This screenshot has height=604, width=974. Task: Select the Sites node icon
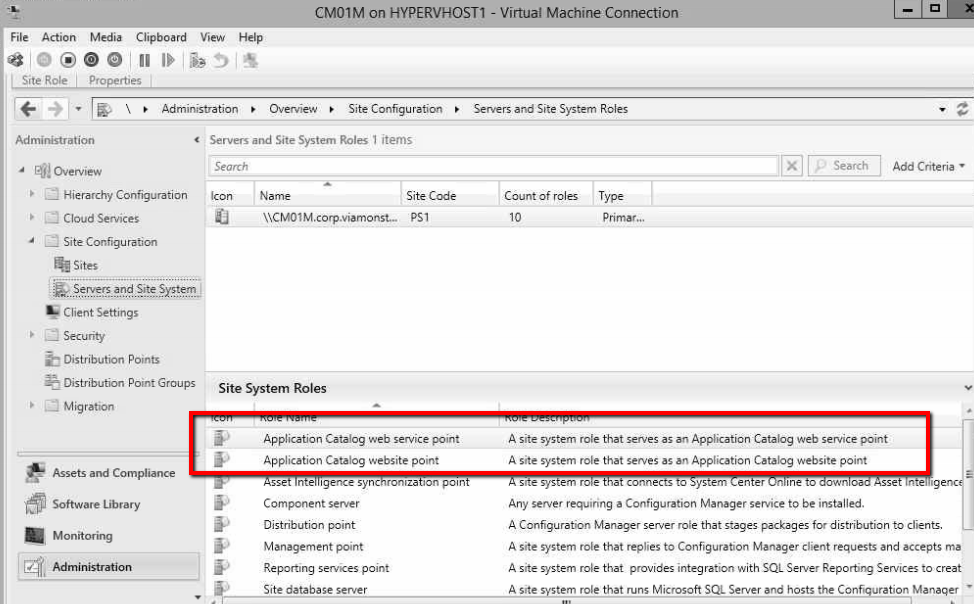pos(60,265)
